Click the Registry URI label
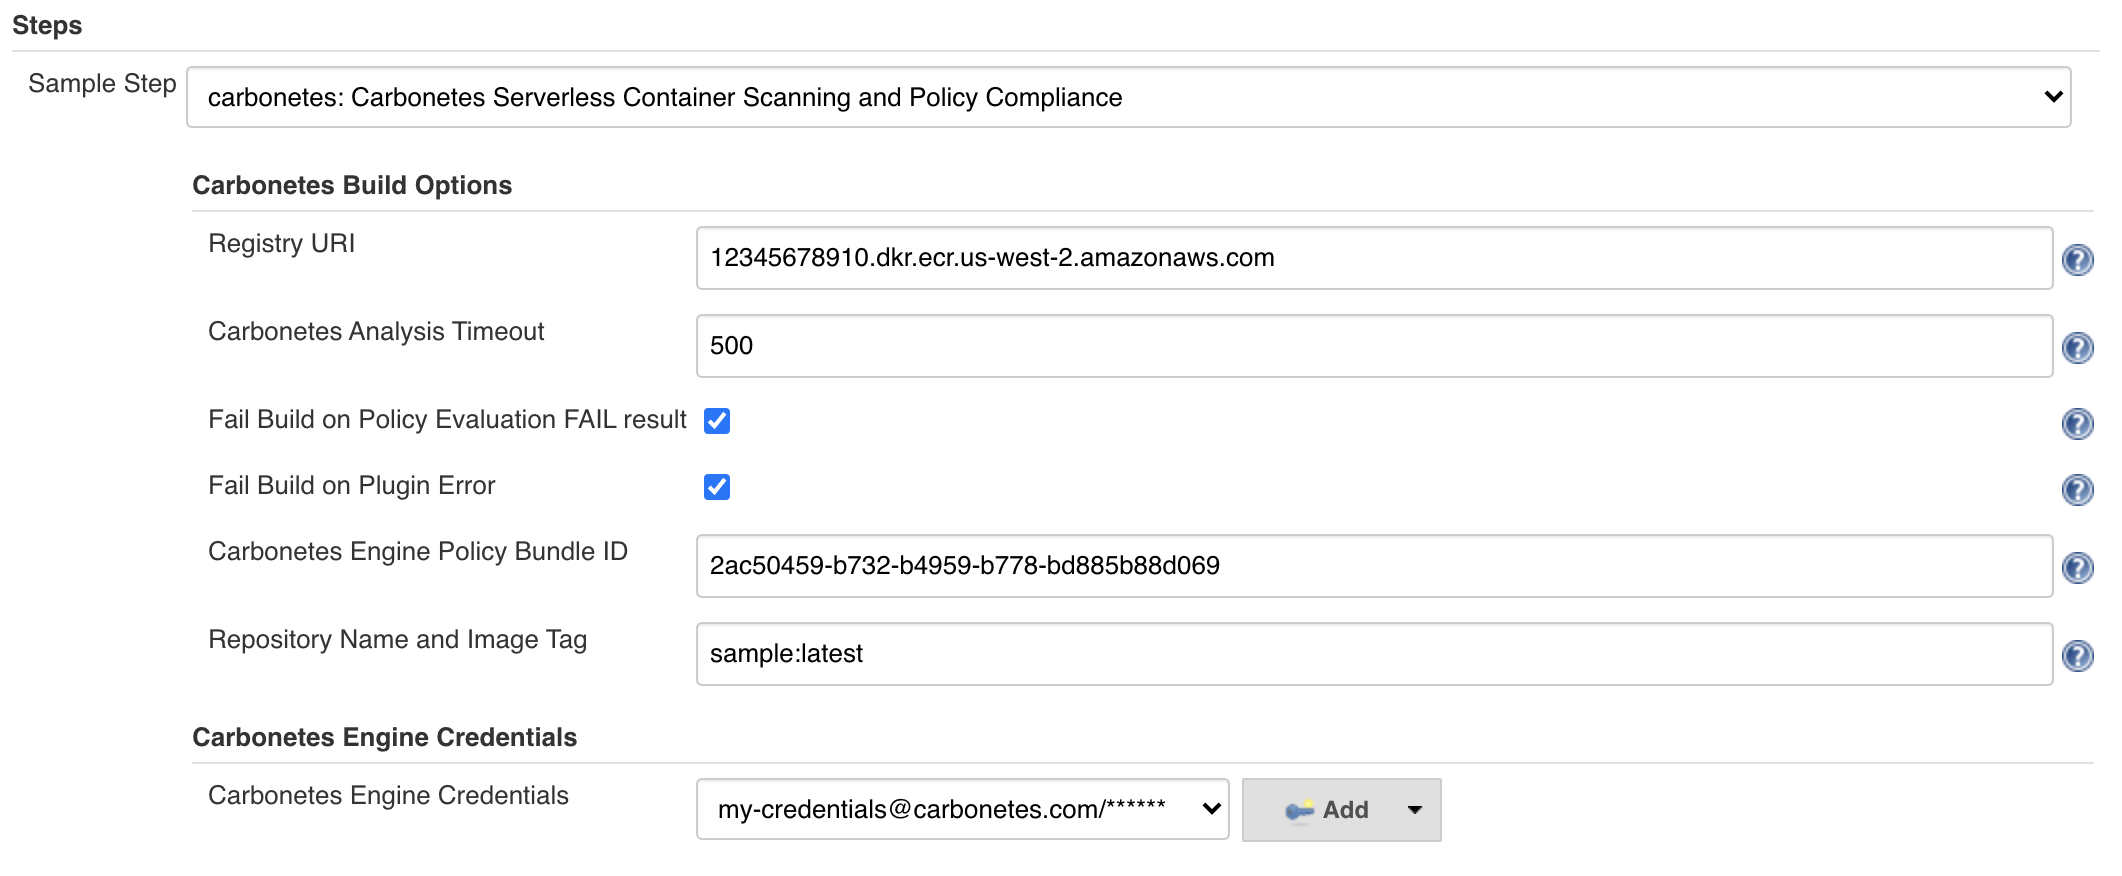This screenshot has width=2122, height=876. coord(281,243)
